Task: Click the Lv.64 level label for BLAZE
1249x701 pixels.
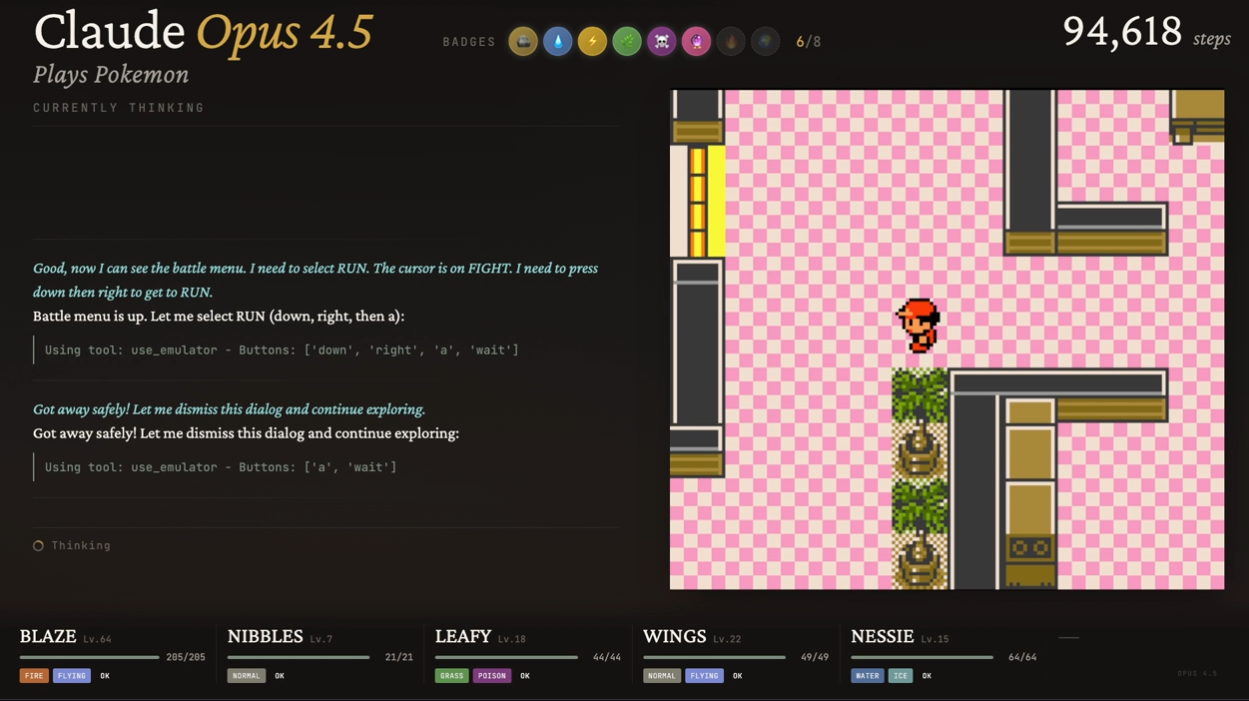Action: pyautogui.click(x=97, y=639)
